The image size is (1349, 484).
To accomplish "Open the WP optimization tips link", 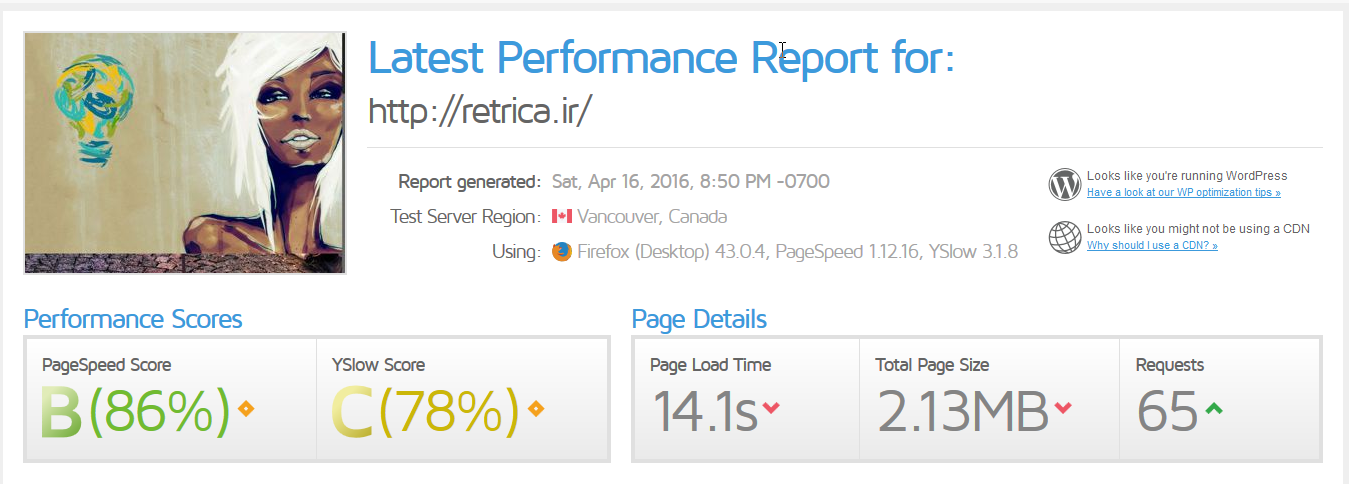I will (x=1184, y=192).
